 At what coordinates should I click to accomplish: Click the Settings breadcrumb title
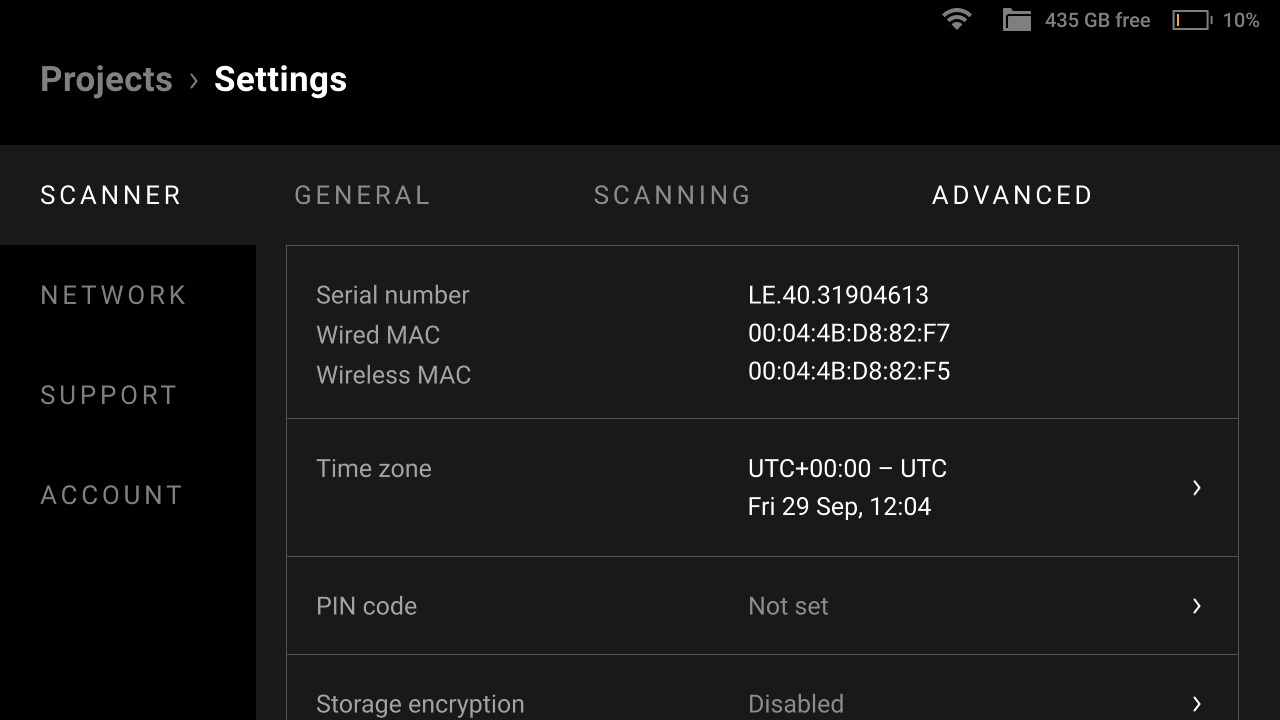[x=280, y=80]
